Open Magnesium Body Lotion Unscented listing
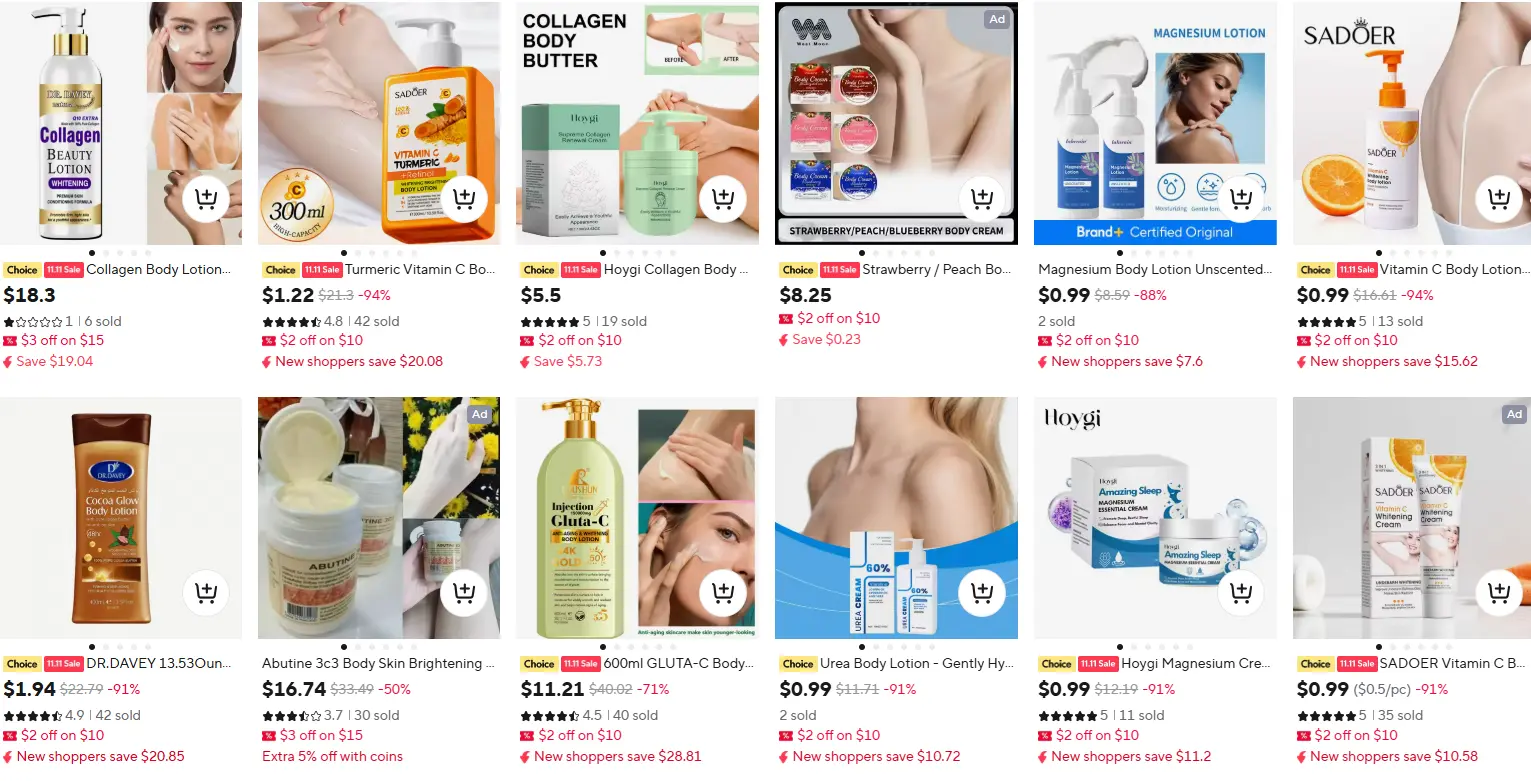 click(1155, 270)
